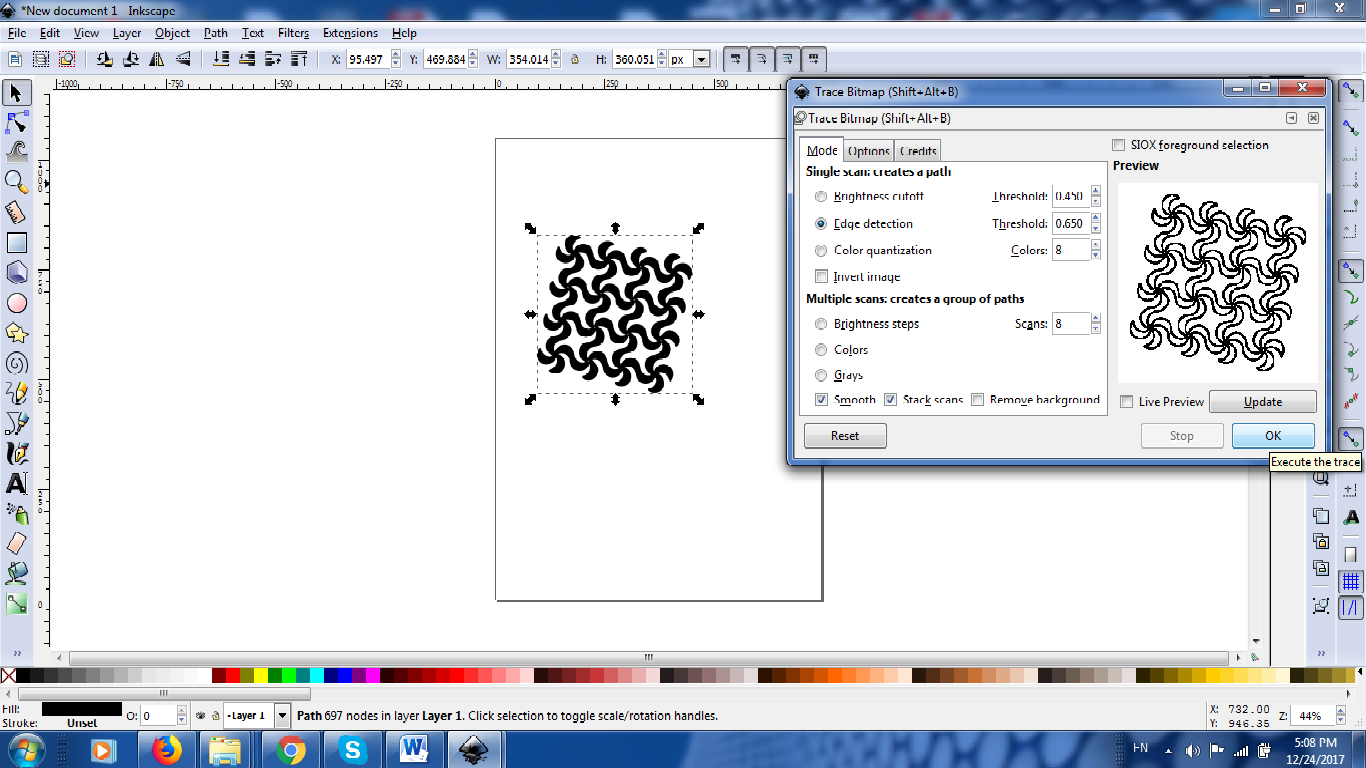Rotate selection 90° clockwise icon
The image size is (1366, 768).
click(130, 59)
